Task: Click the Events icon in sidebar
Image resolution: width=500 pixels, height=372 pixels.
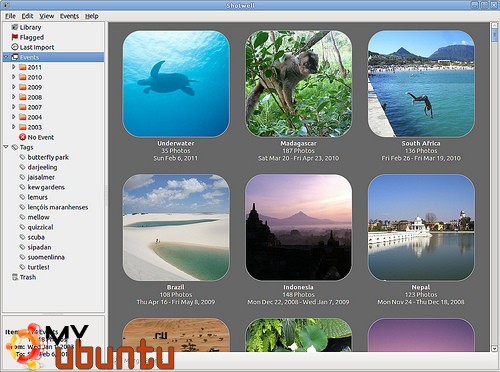Action: click(15, 57)
